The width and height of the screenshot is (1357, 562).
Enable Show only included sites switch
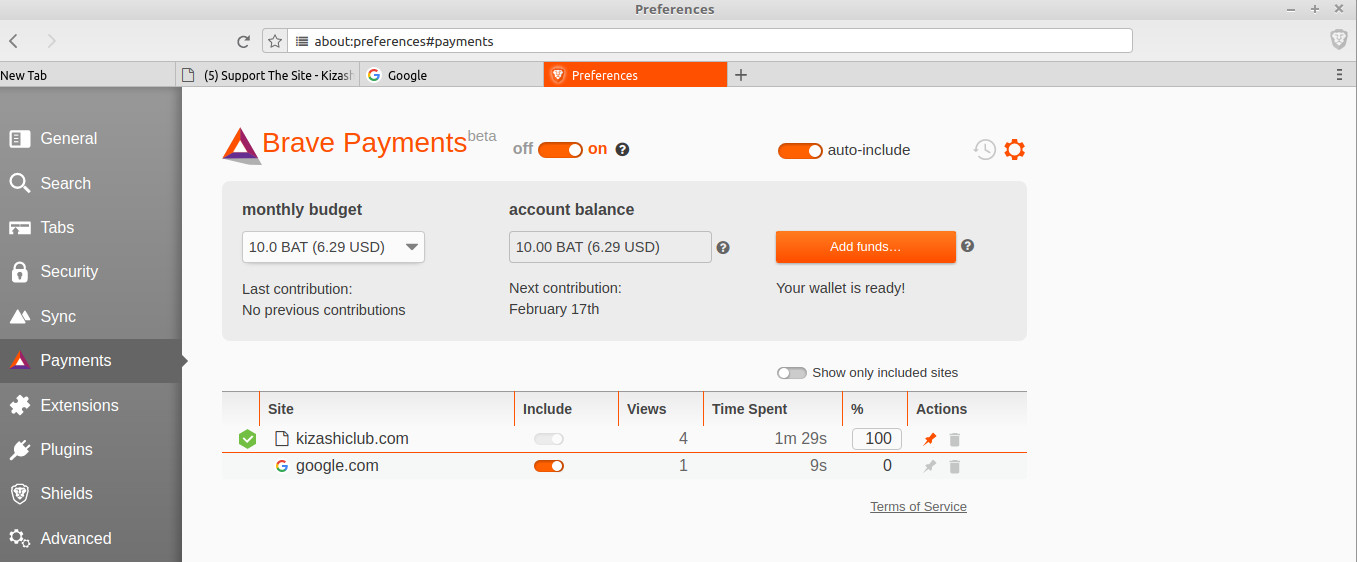pos(792,373)
